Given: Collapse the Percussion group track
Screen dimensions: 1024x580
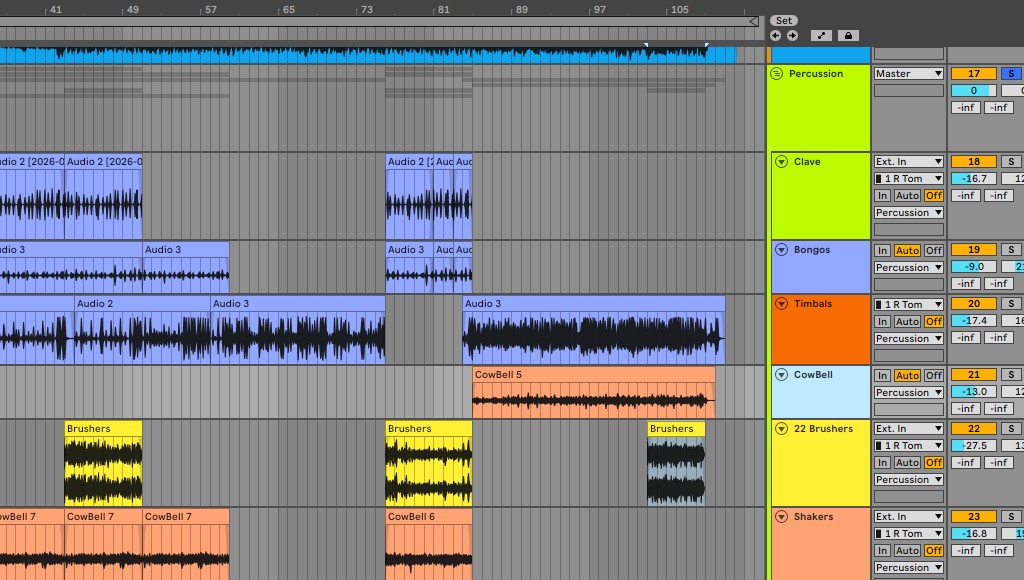Looking at the screenshot, I should coord(776,74).
